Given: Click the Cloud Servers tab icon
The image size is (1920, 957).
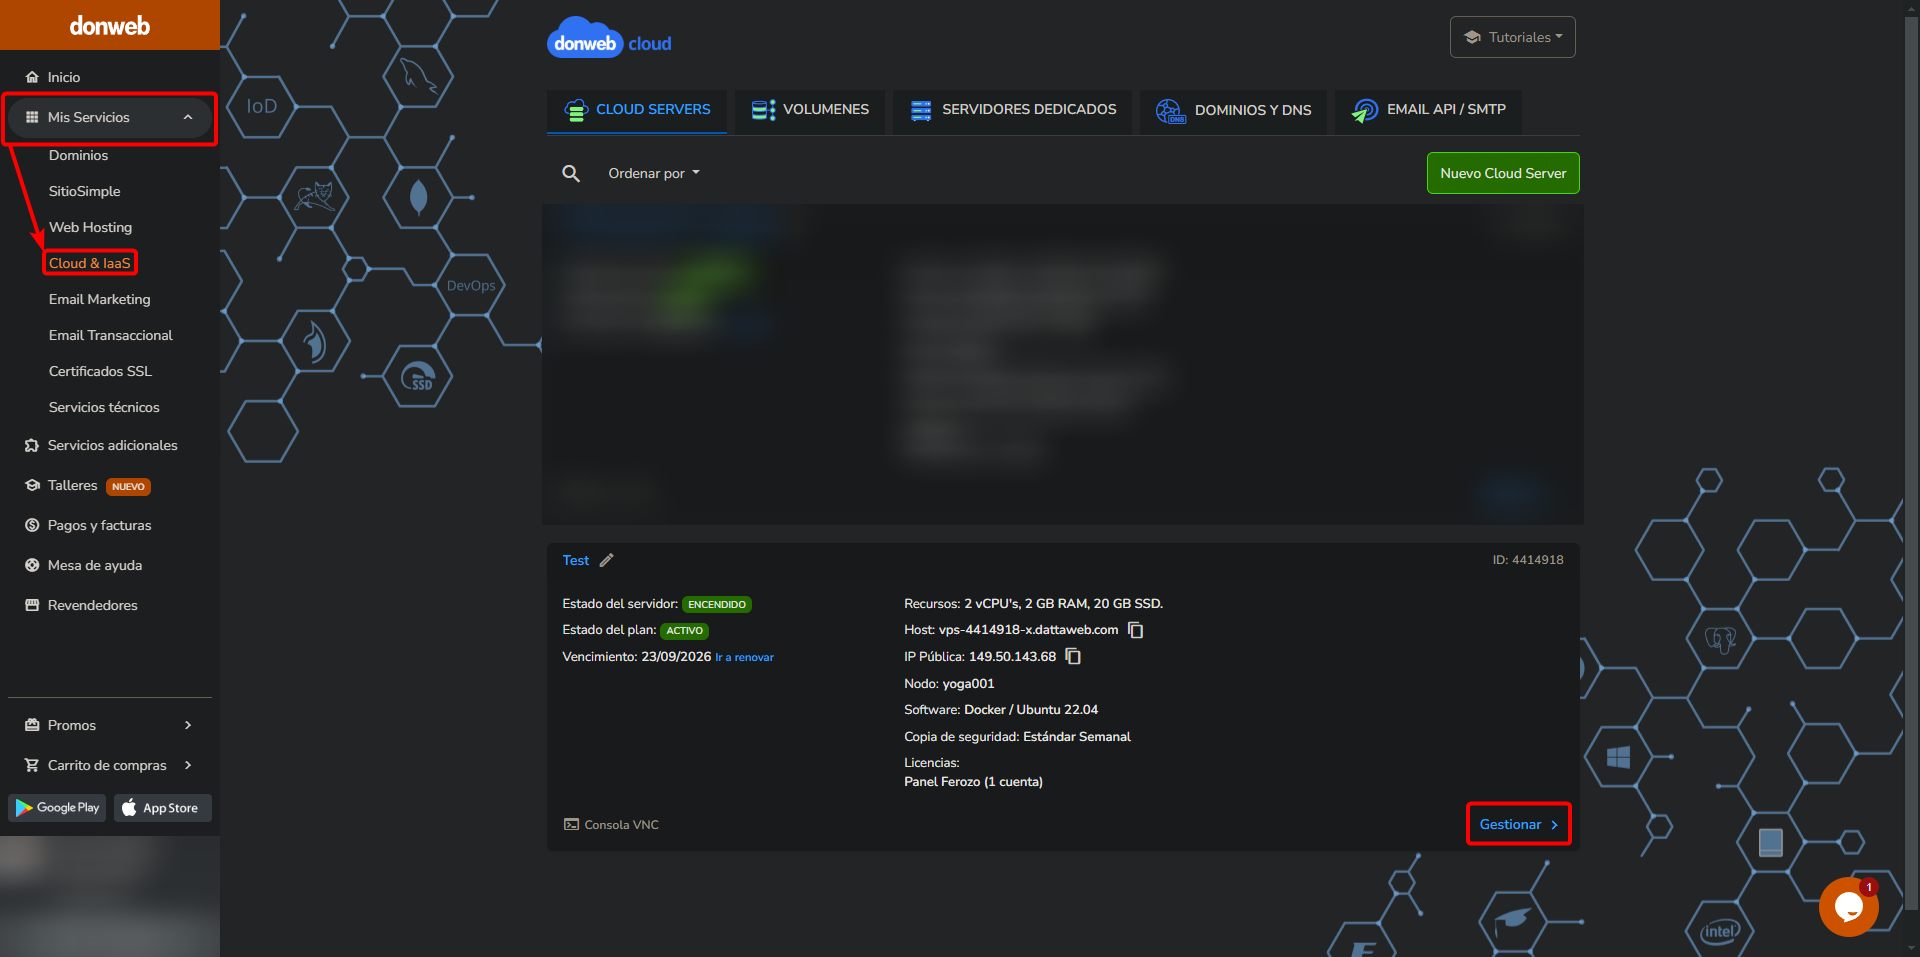Looking at the screenshot, I should click(576, 110).
